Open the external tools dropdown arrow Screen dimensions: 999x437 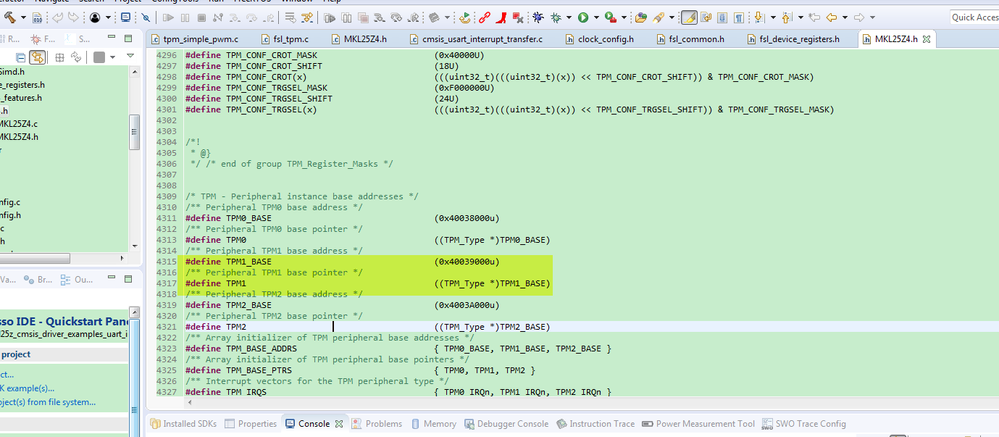624,17
